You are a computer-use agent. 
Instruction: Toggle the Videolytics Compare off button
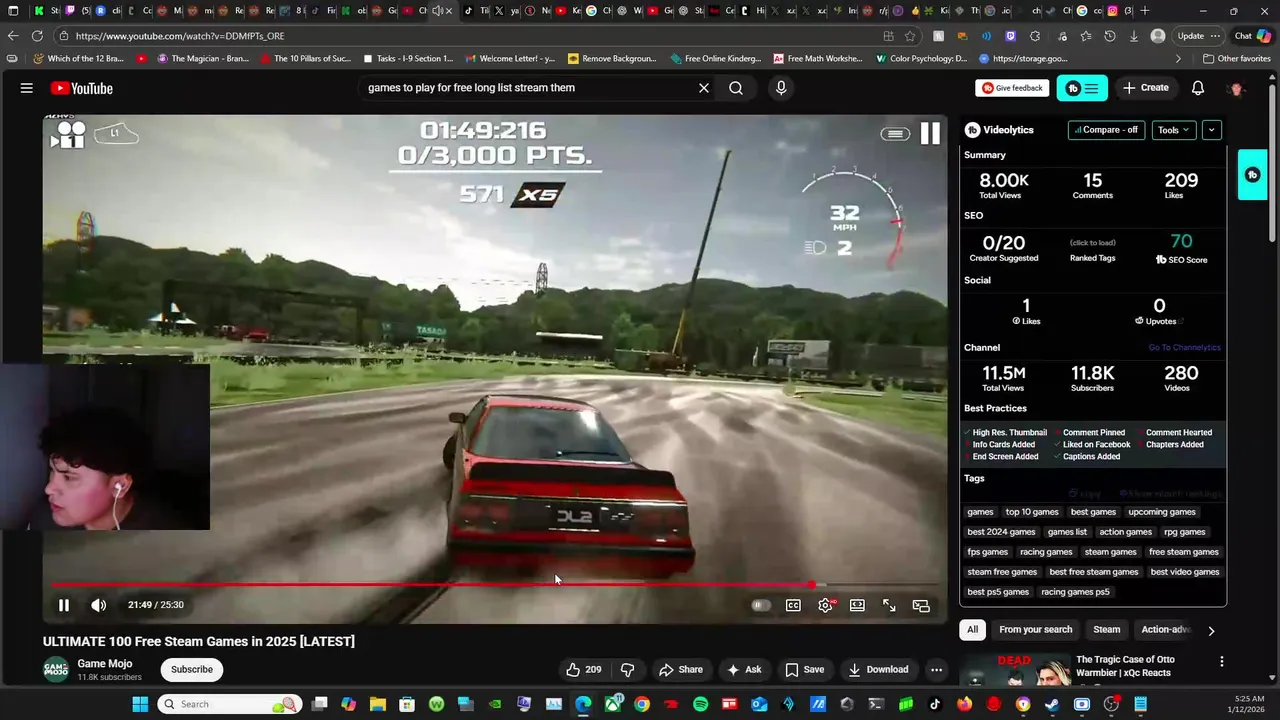pyautogui.click(x=1106, y=130)
